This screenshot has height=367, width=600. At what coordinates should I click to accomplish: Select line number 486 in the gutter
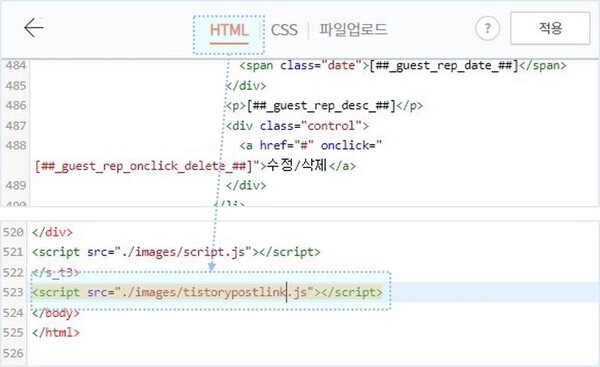(x=16, y=105)
